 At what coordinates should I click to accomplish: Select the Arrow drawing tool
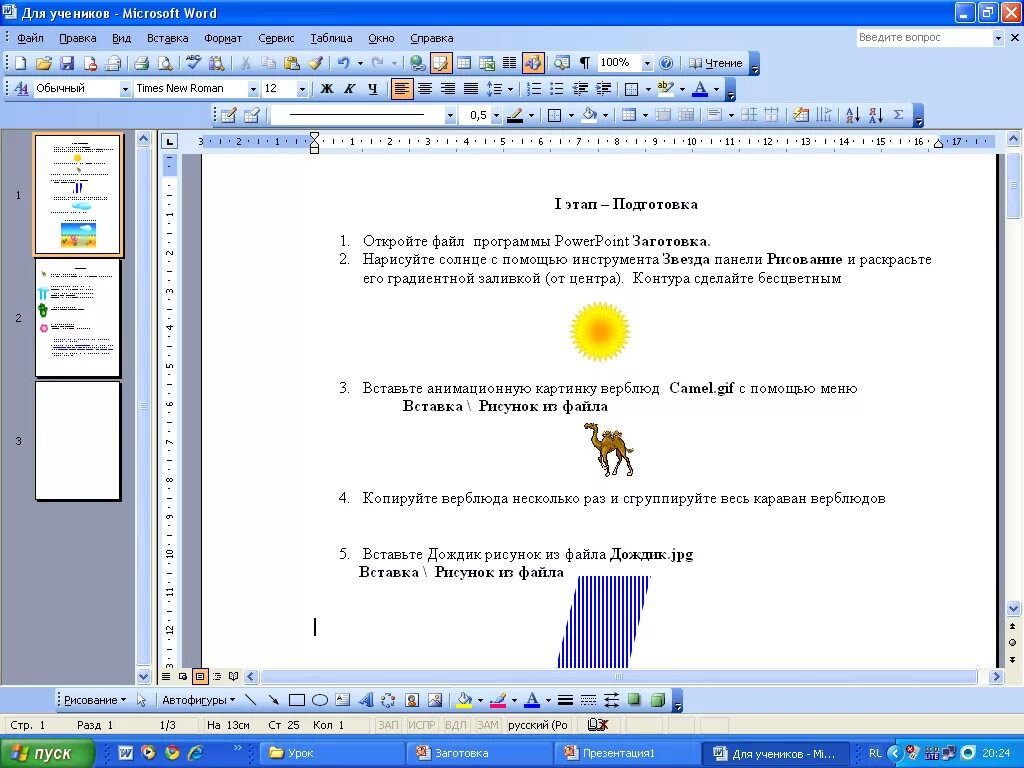click(x=274, y=700)
